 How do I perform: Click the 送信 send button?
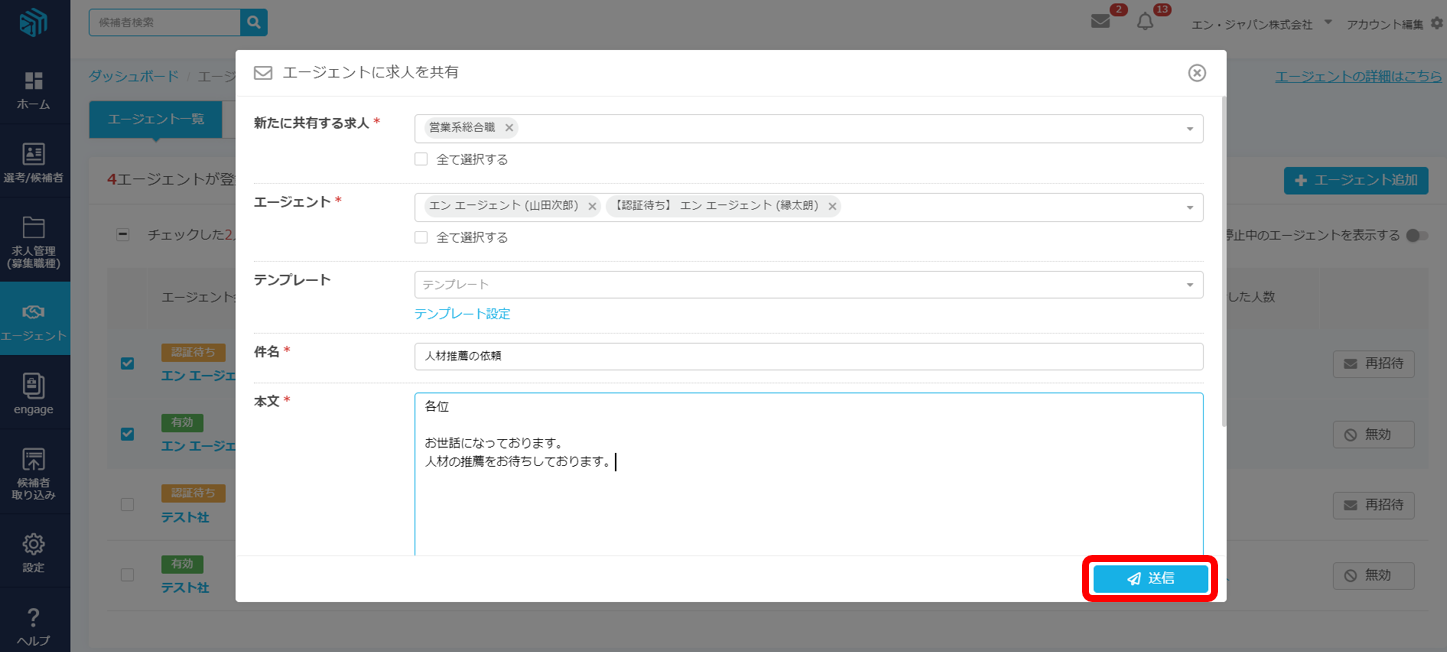click(1150, 578)
